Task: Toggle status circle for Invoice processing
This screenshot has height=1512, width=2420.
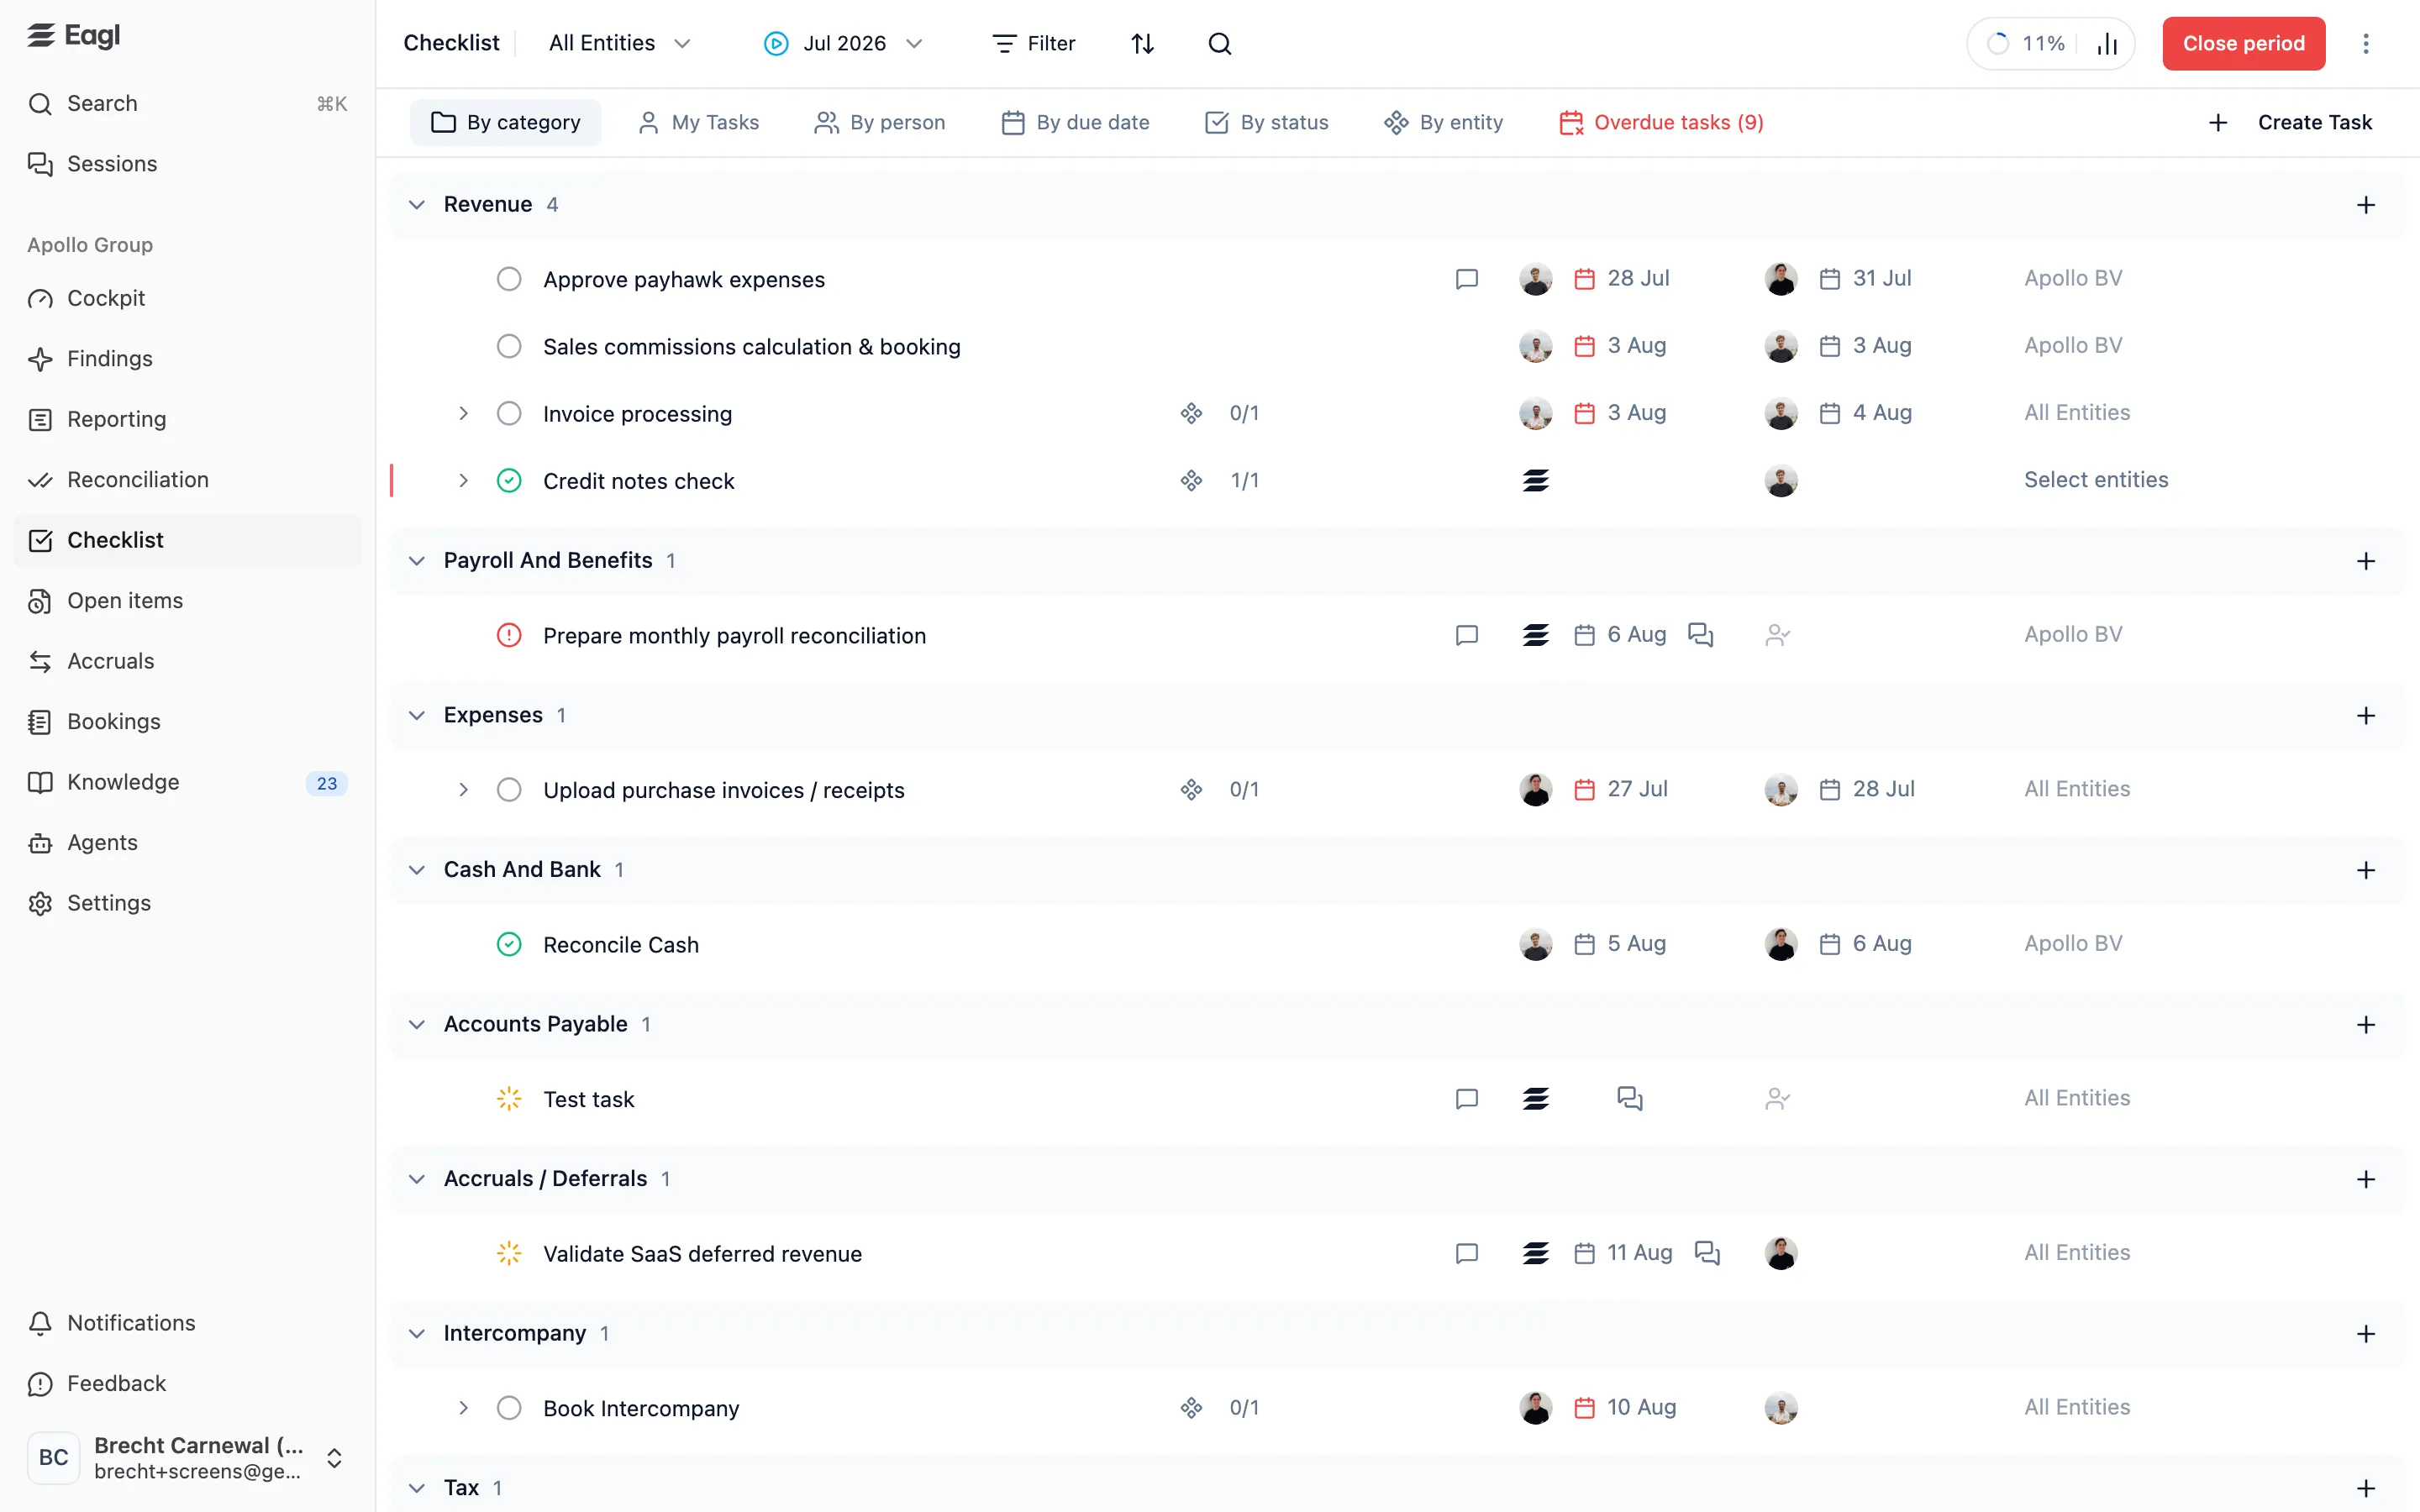Action: tap(509, 413)
